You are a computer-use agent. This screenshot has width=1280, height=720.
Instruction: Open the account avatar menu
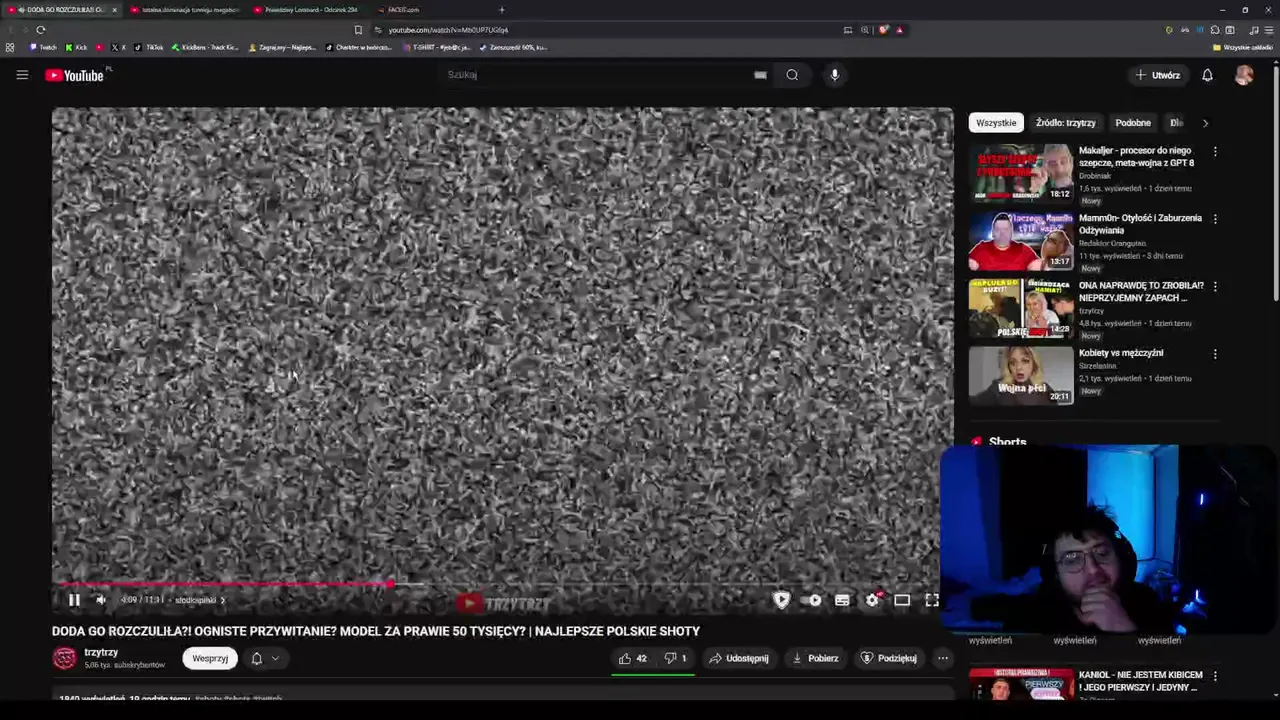1244,75
